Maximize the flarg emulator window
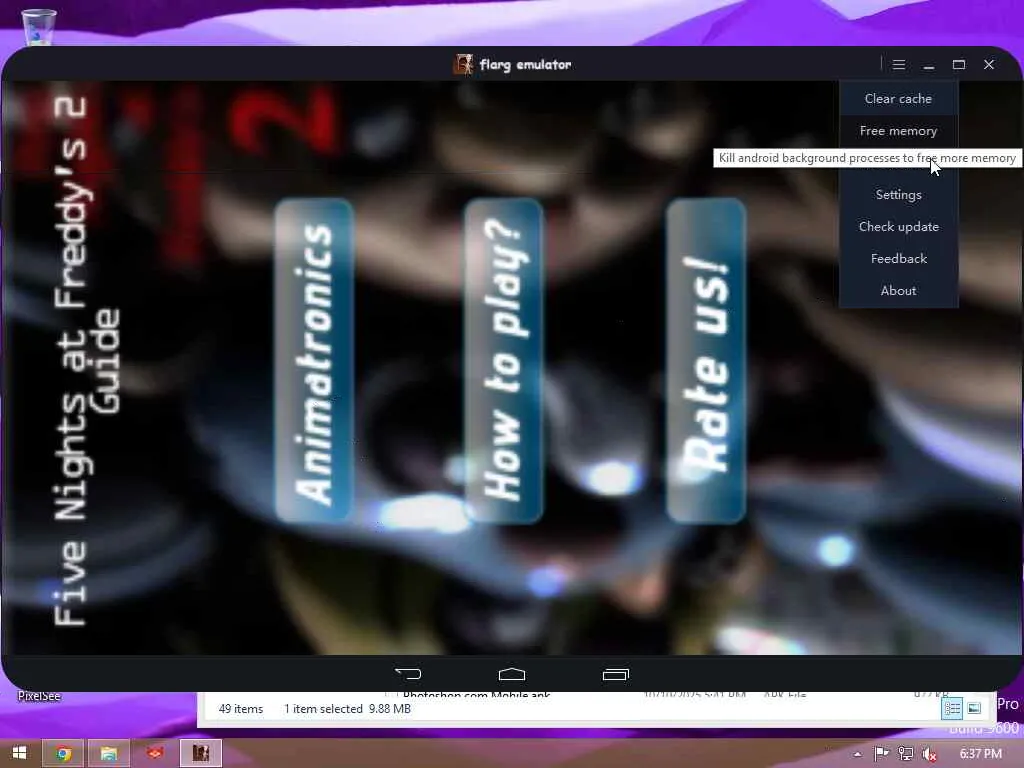Screen dimensions: 1024x768 [959, 65]
